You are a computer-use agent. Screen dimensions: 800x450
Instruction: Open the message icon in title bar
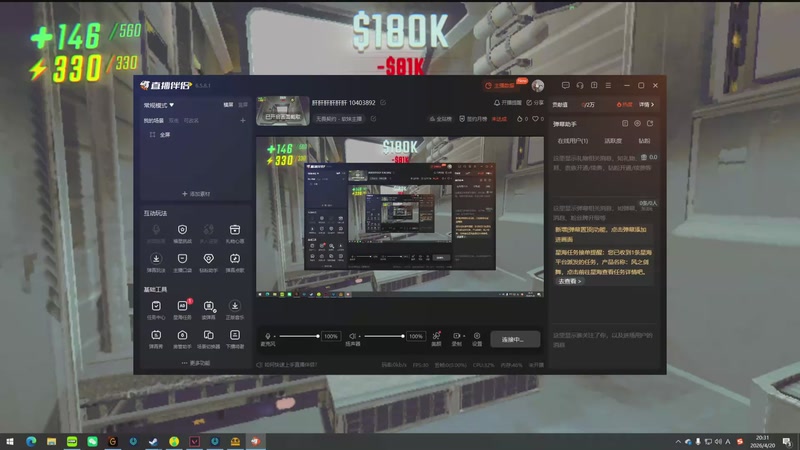coord(565,85)
